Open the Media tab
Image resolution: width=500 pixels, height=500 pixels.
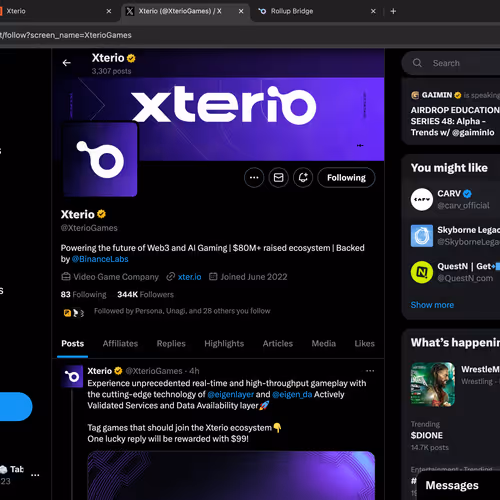click(x=324, y=344)
